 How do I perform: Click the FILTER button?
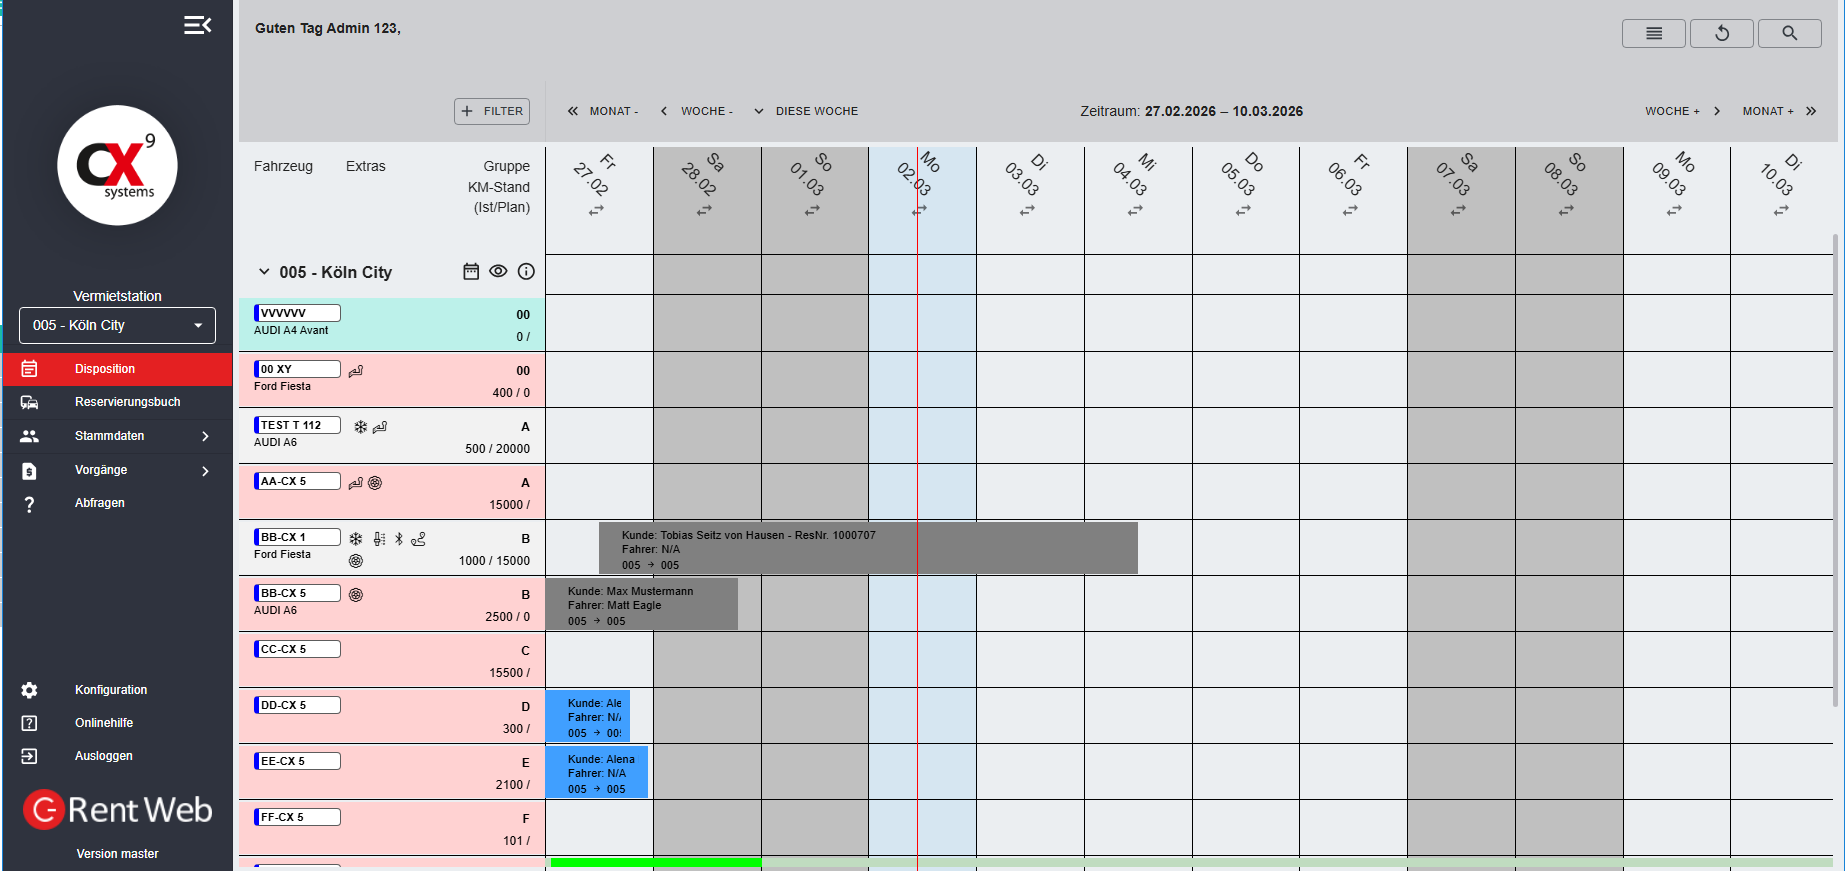coord(492,111)
